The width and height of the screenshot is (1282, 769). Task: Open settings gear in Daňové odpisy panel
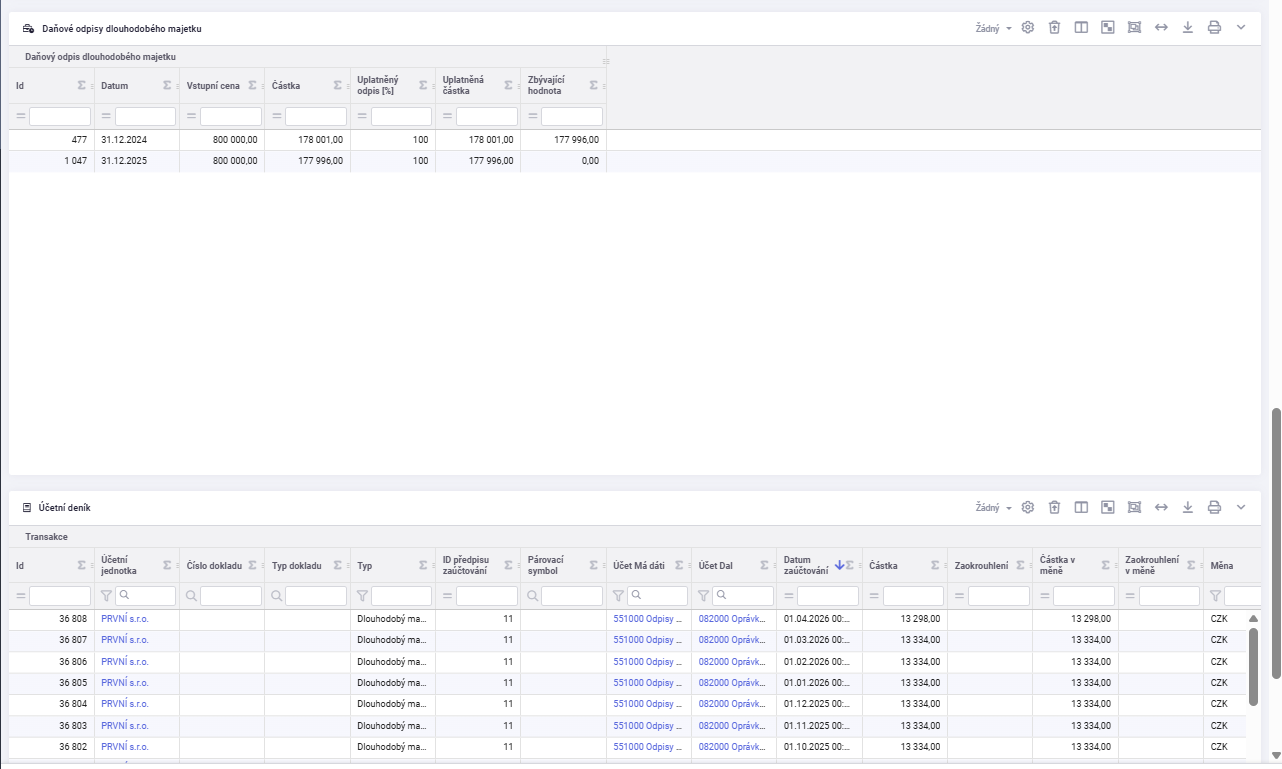[1027, 28]
